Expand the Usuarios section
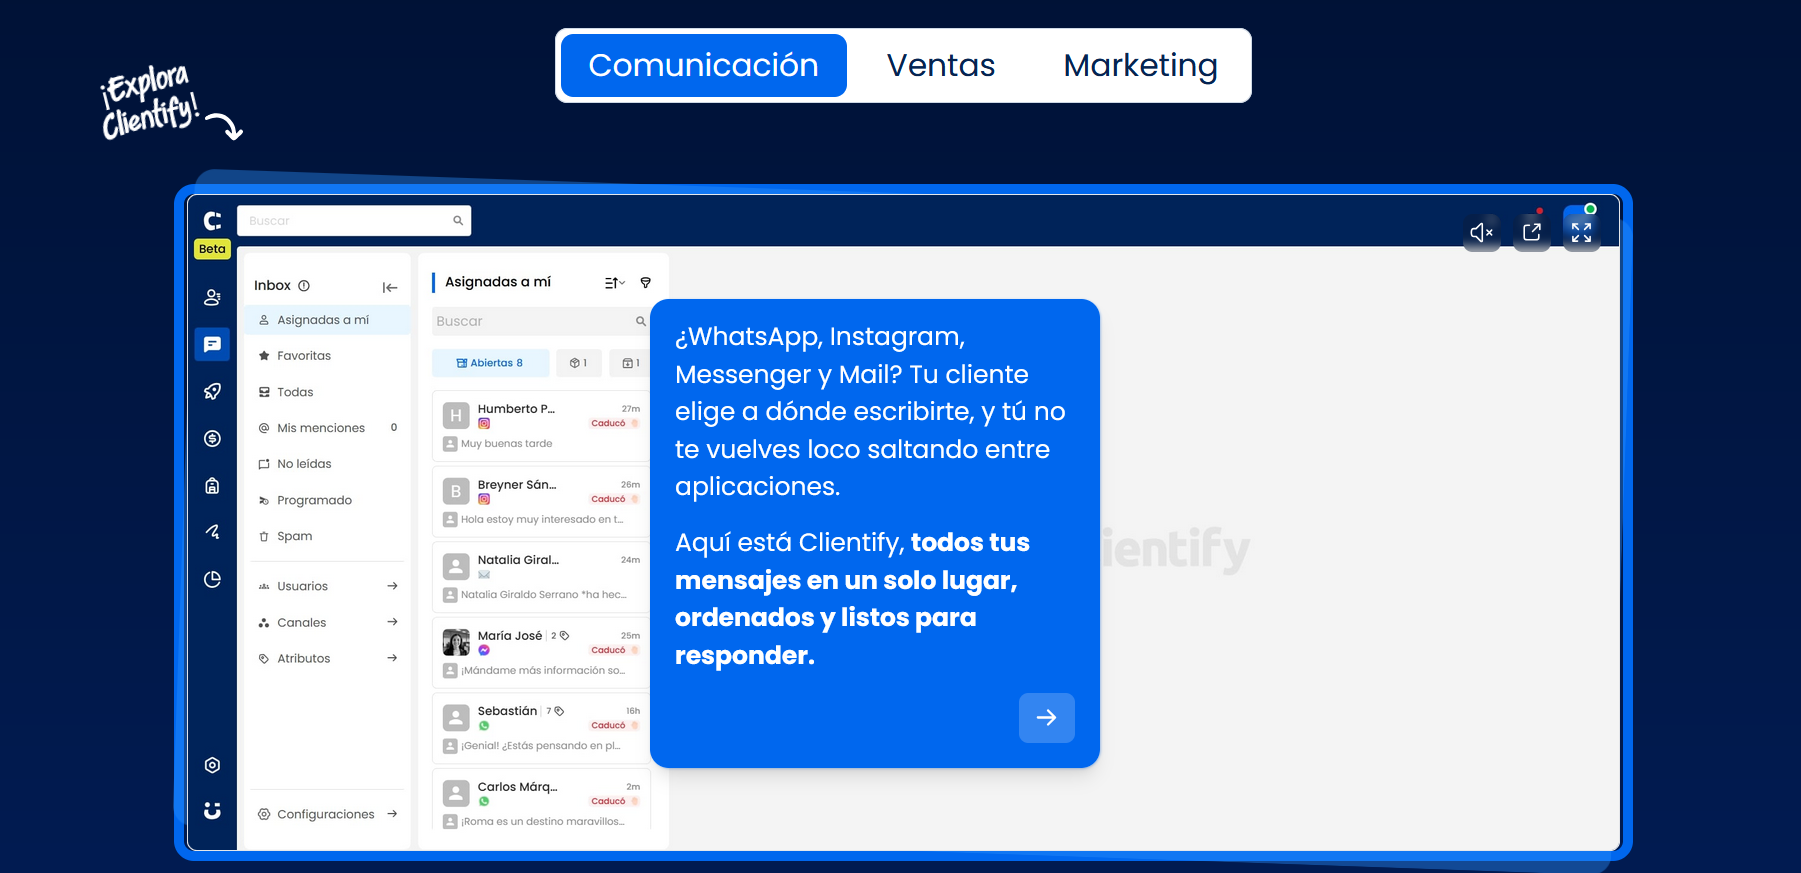The image size is (1801, 873). point(392,586)
